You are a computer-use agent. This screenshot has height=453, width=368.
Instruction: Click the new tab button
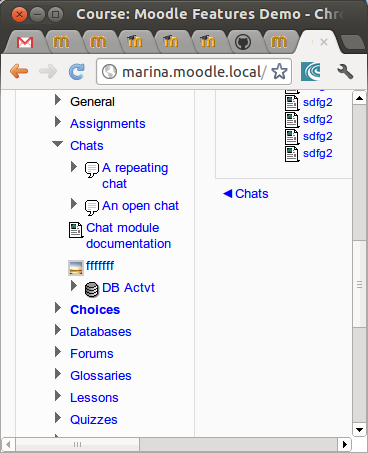click(x=353, y=42)
